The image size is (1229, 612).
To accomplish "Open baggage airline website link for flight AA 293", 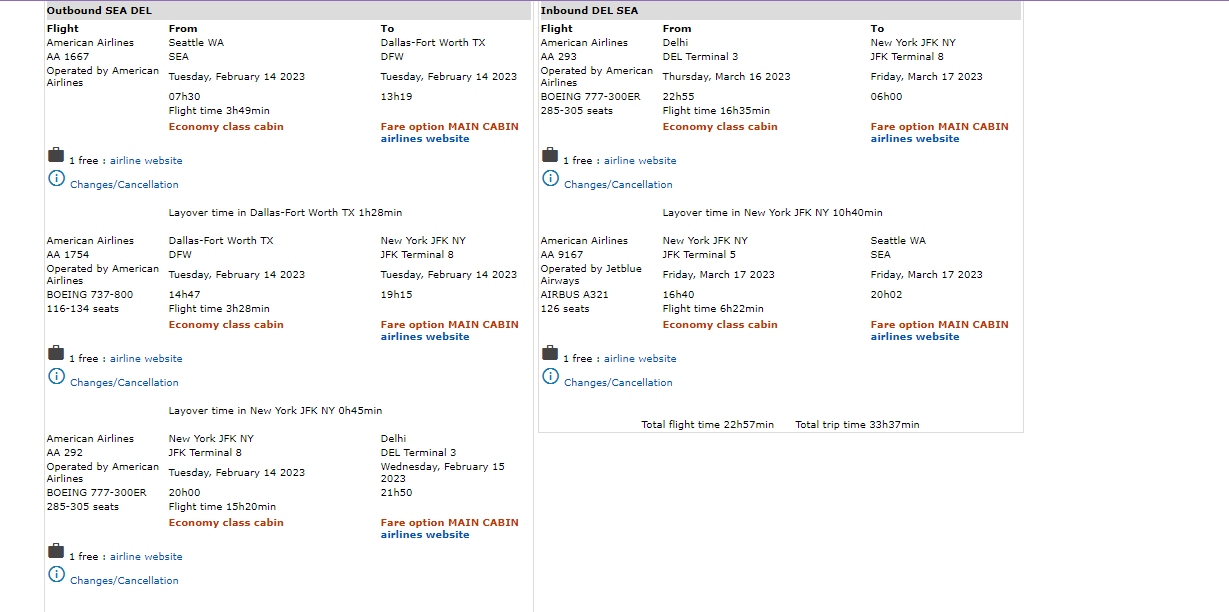I will click(x=640, y=161).
